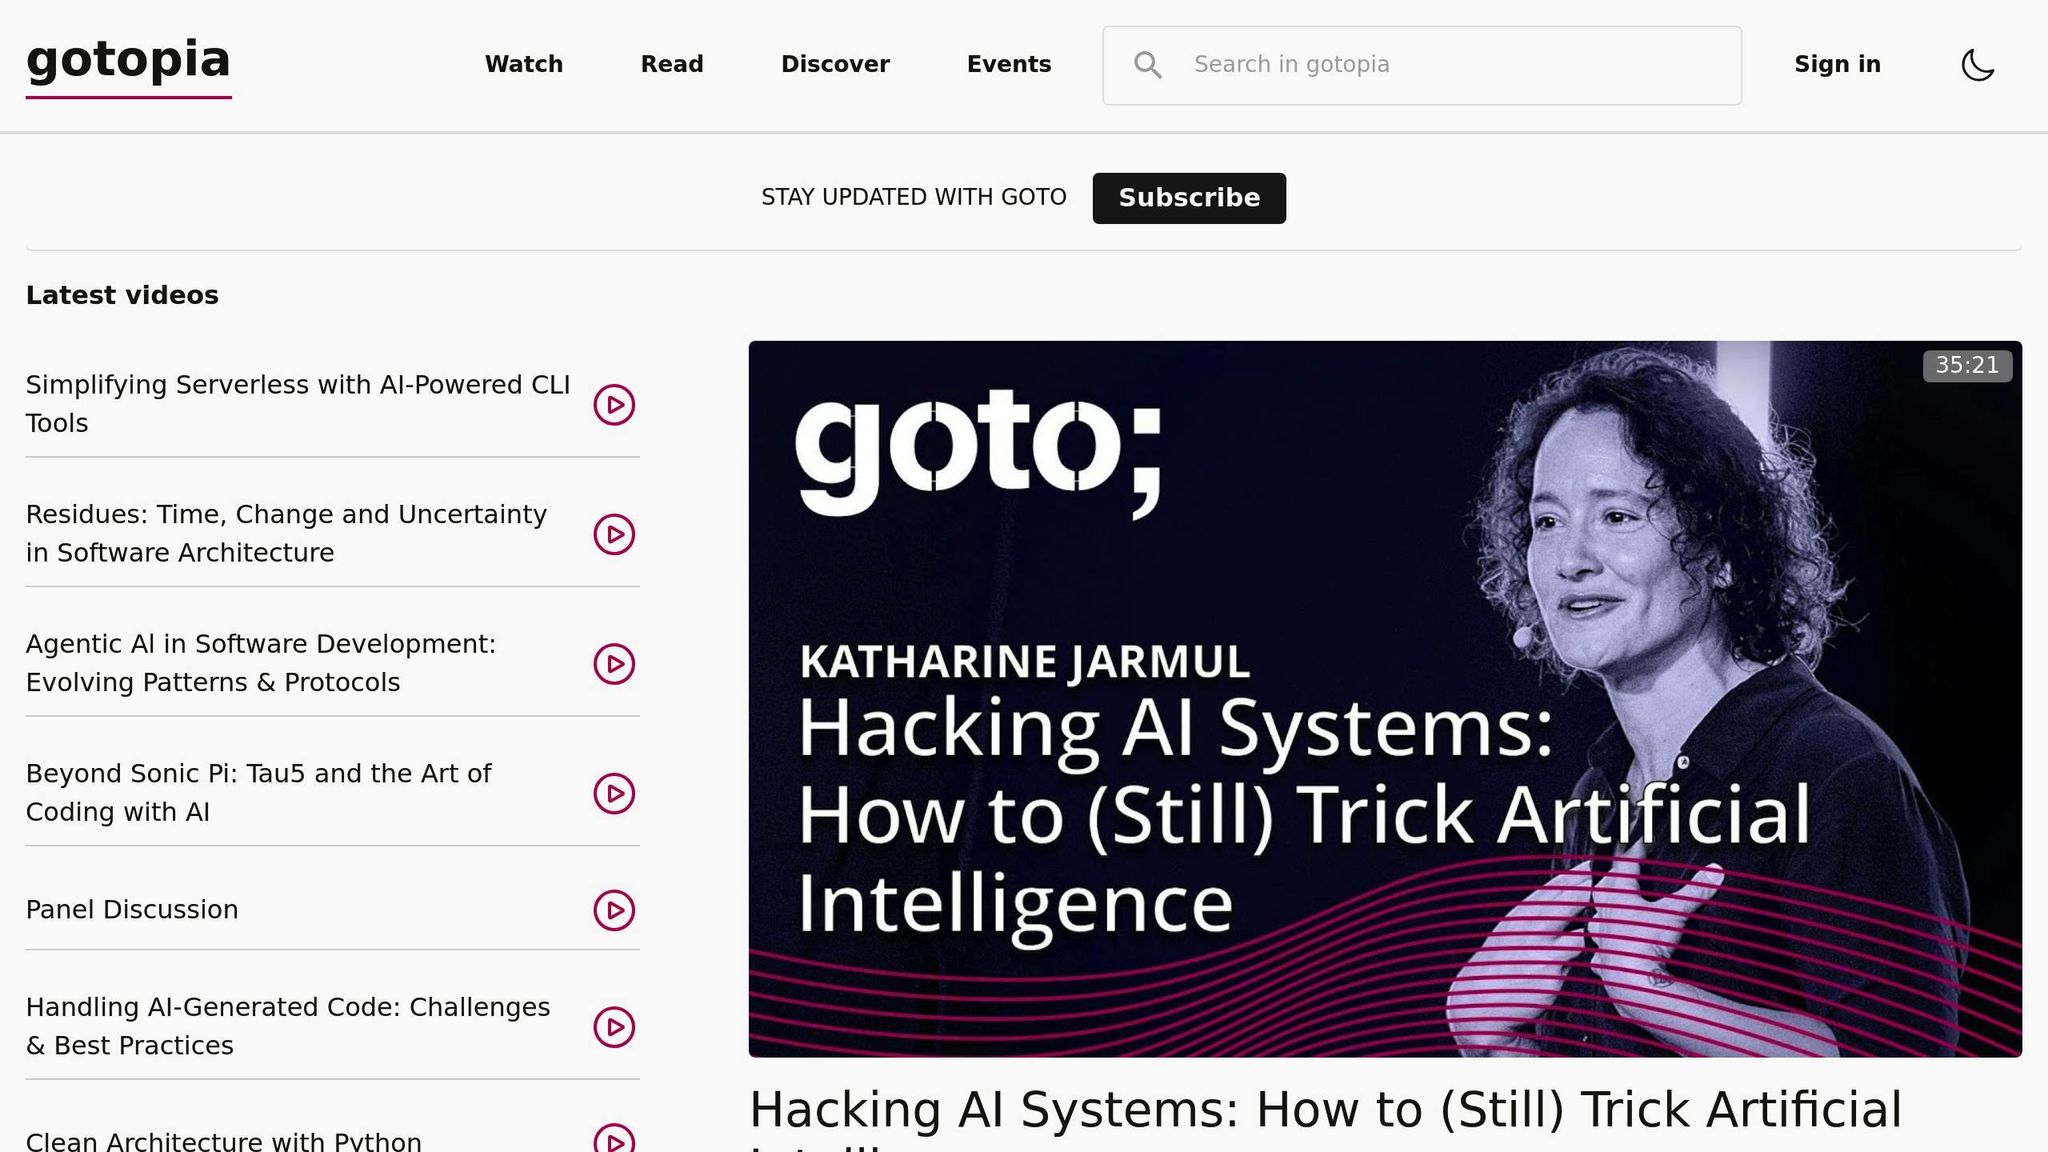Open the Watch menu
This screenshot has width=2048, height=1152.
tap(524, 64)
